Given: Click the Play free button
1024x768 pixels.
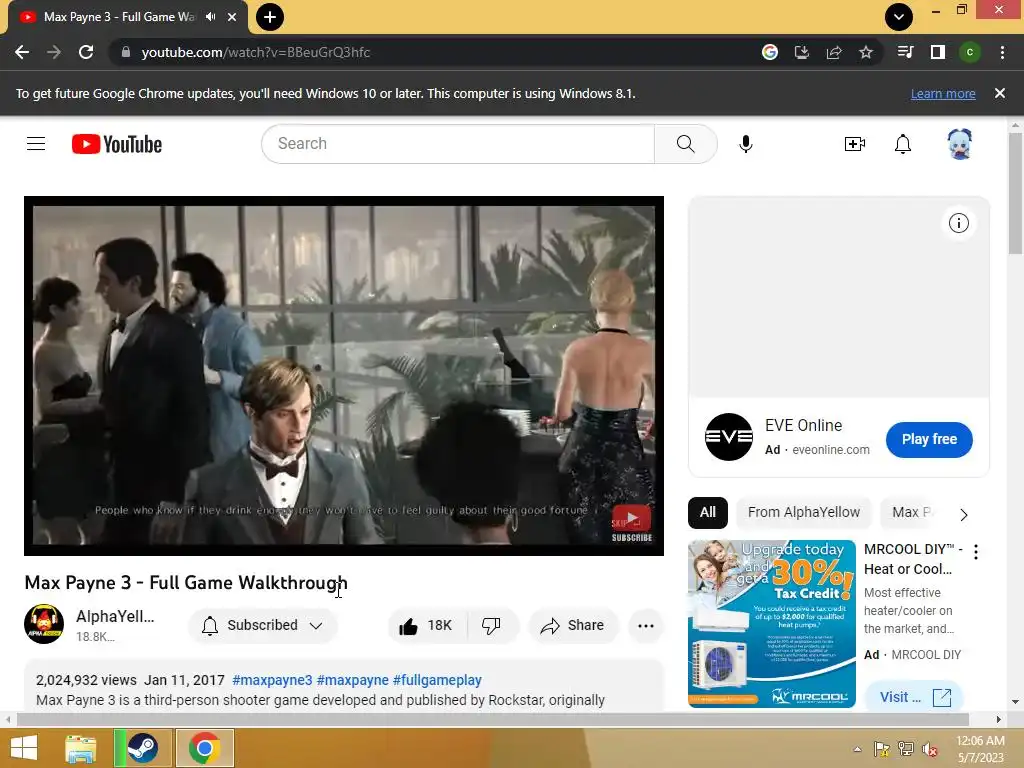Looking at the screenshot, I should (x=929, y=440).
